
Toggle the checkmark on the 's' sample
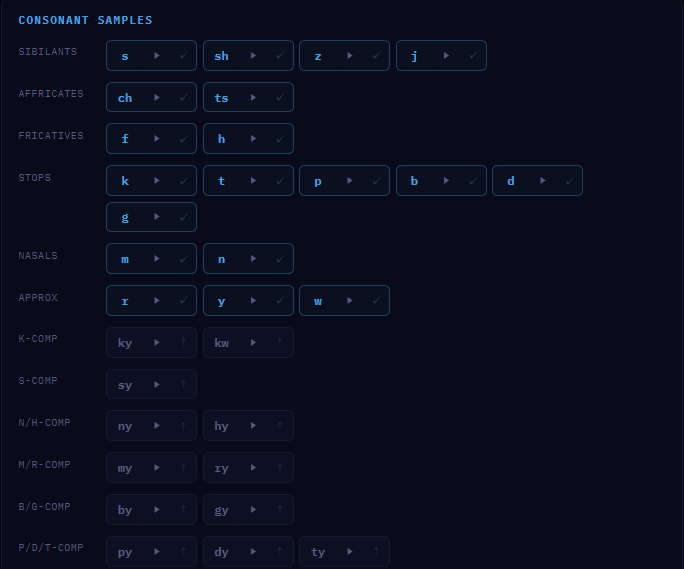(x=184, y=55)
